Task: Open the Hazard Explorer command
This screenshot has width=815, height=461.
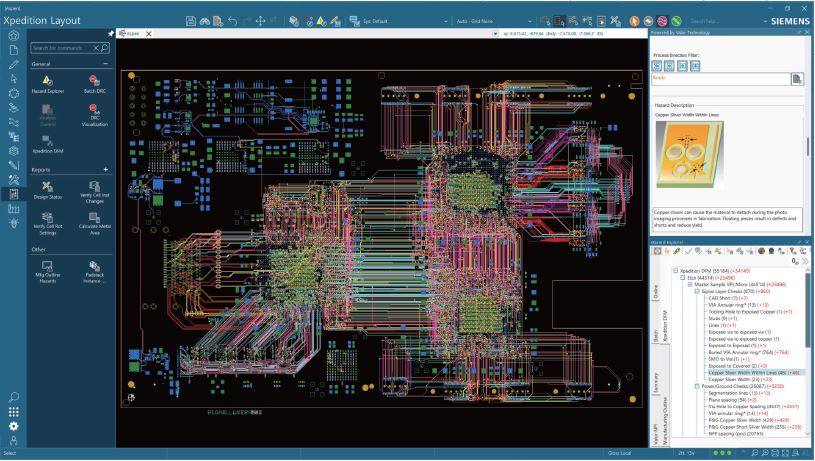Action: 47,84
